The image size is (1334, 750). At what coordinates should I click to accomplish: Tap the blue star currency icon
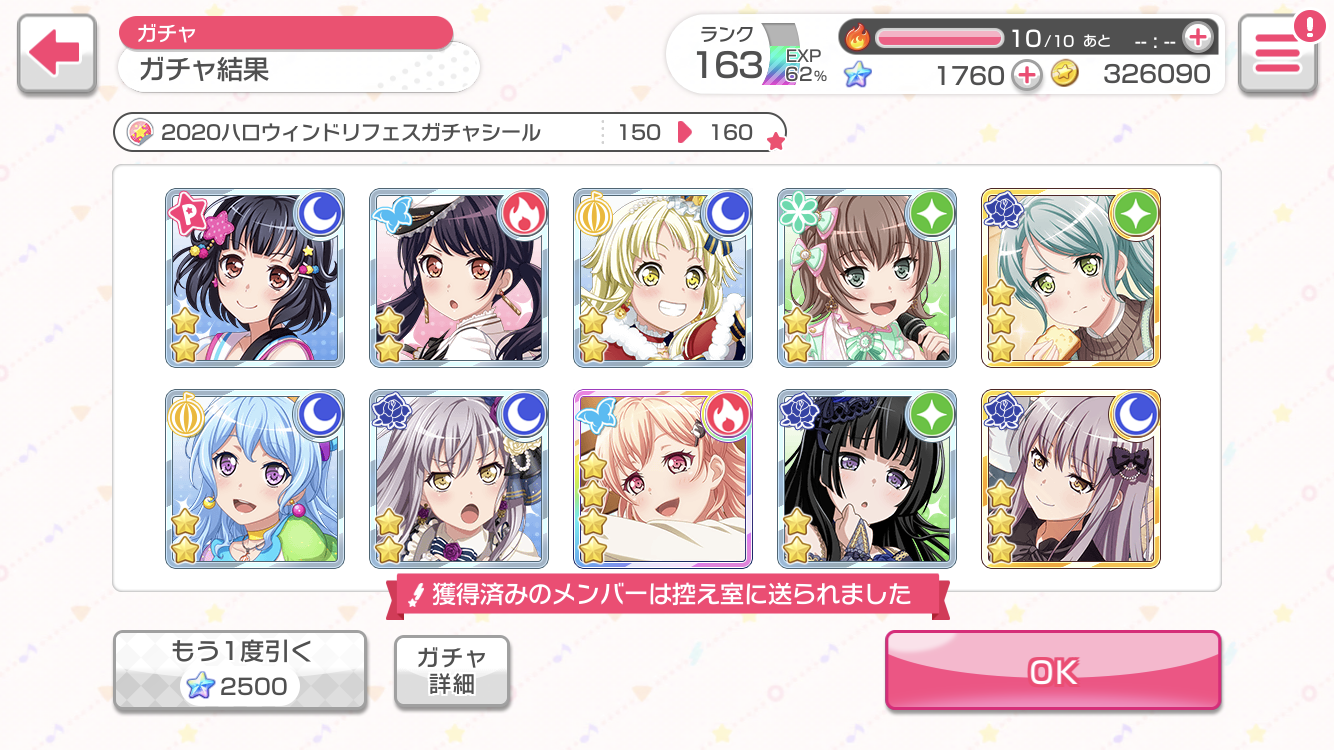[x=857, y=74]
